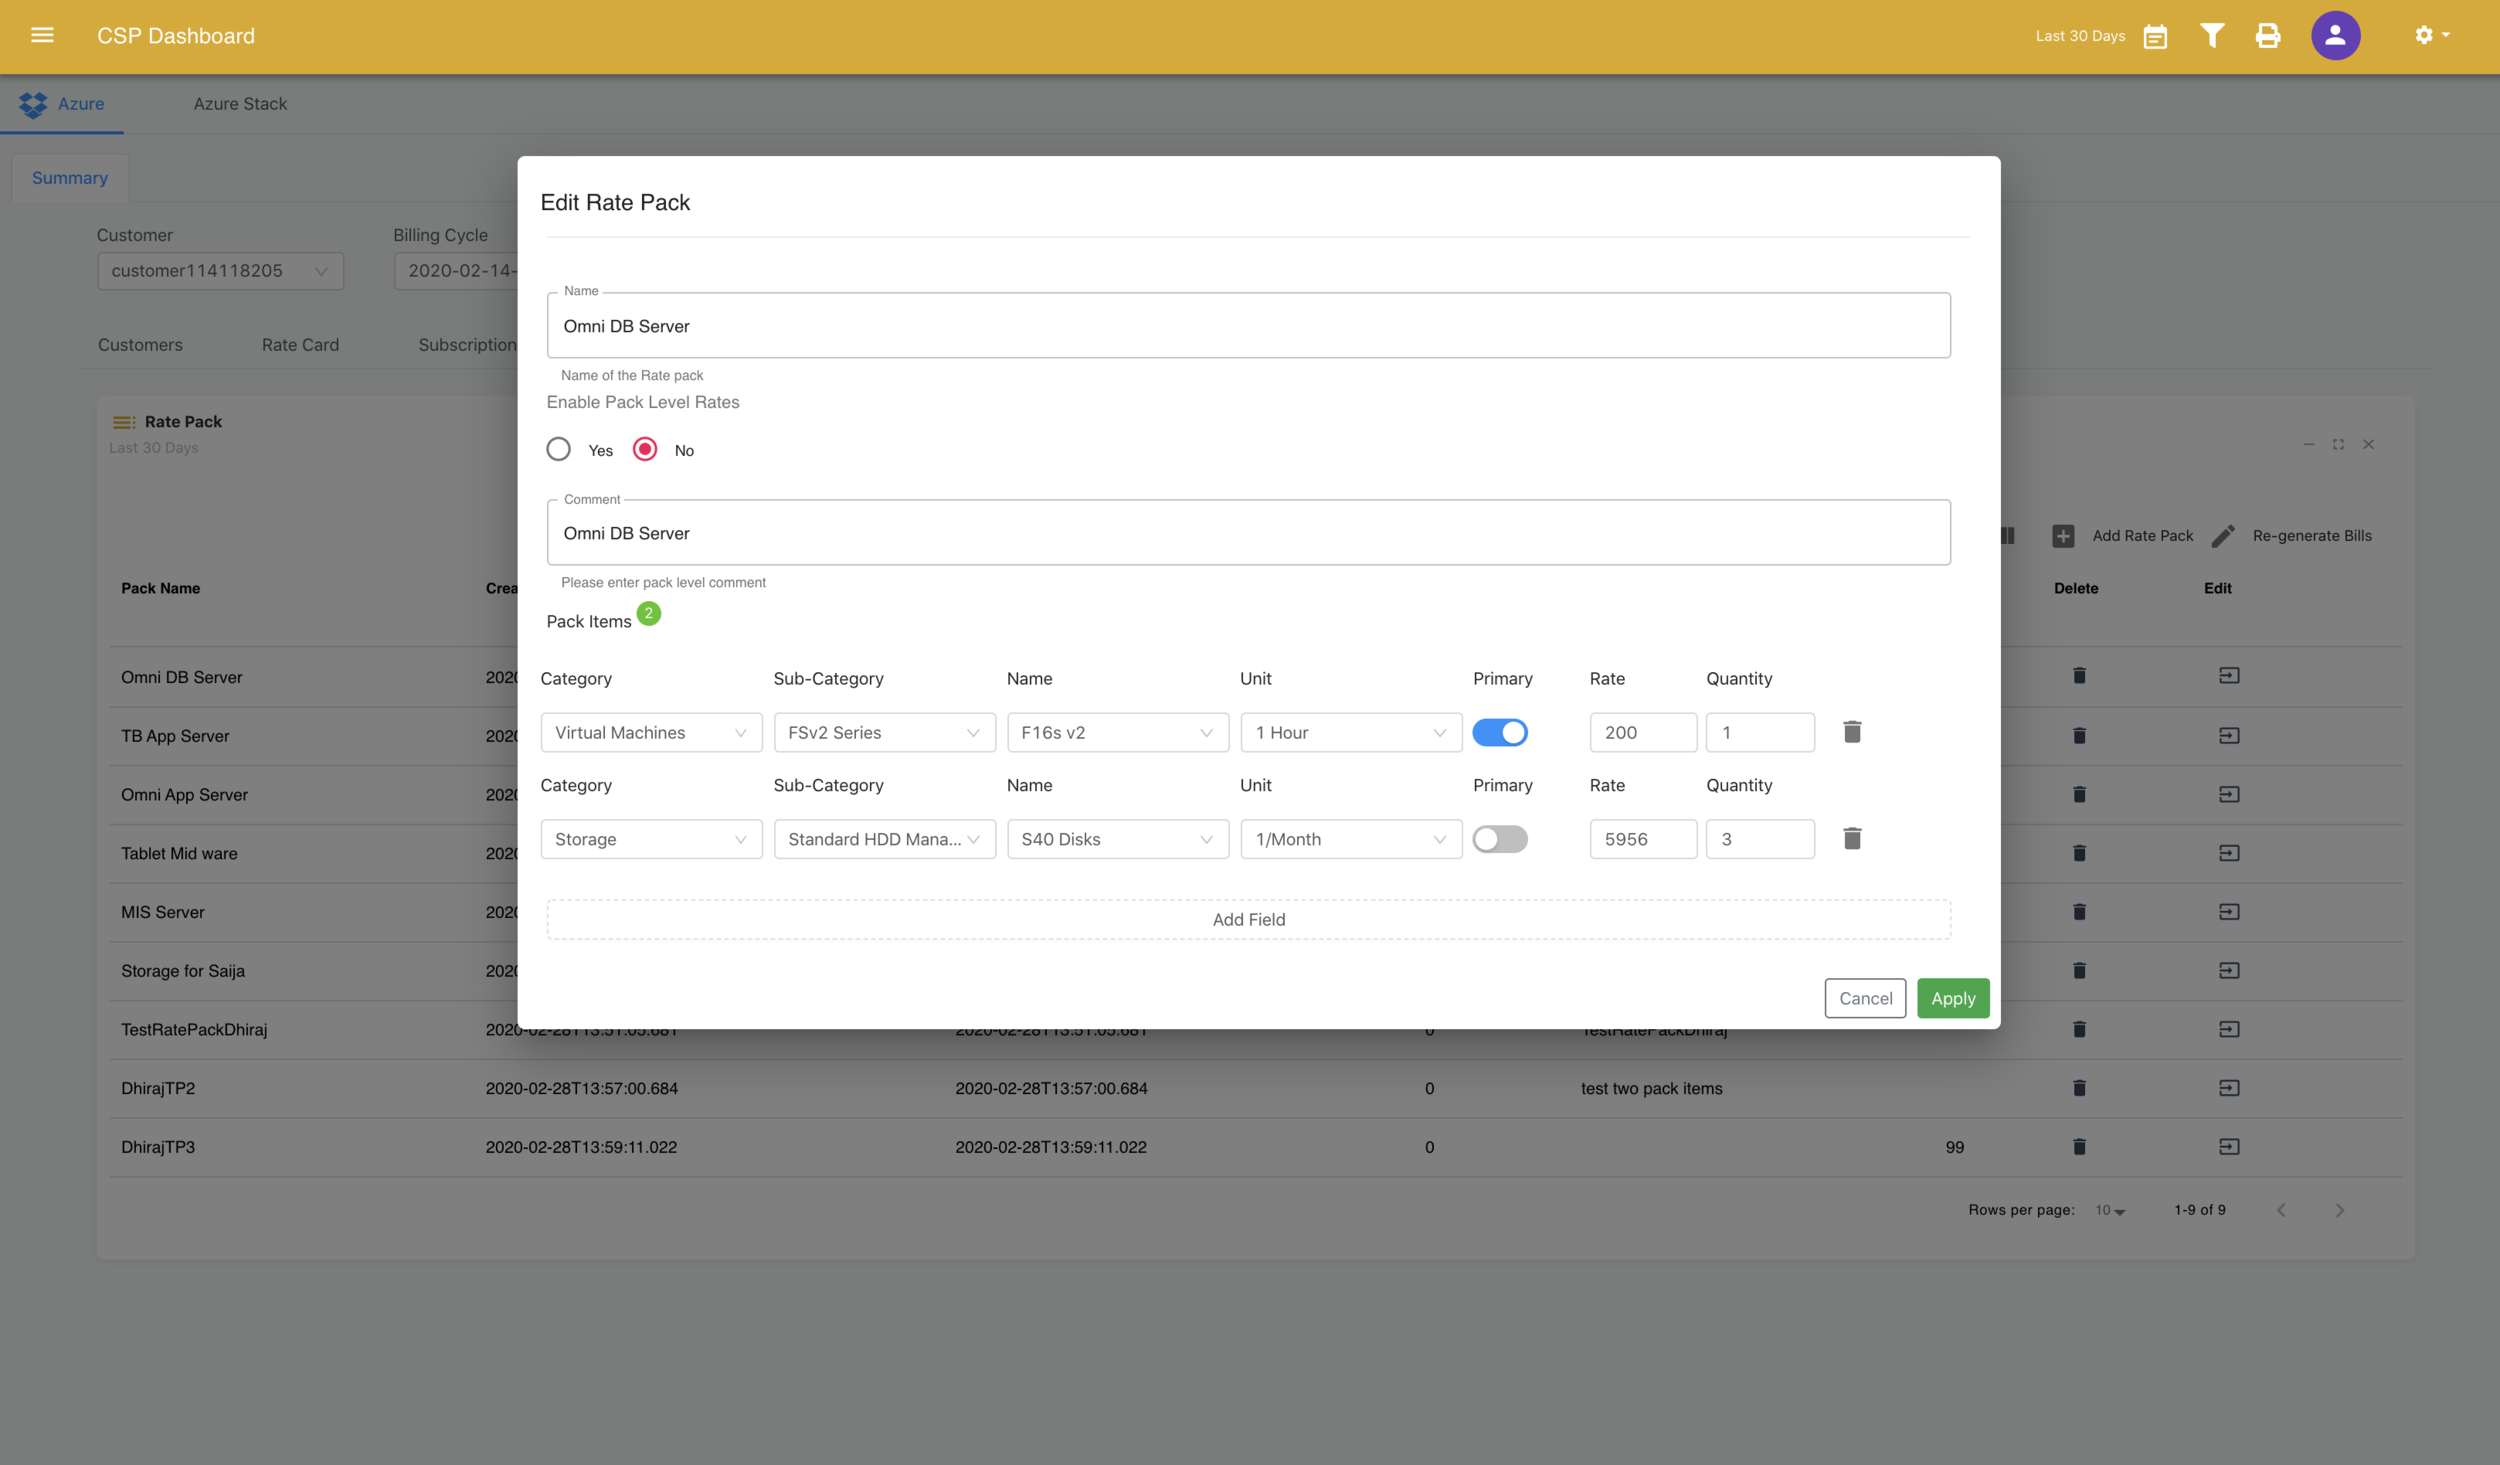Switch to the Azure Stack tab
This screenshot has height=1465, width=2500.
[240, 104]
